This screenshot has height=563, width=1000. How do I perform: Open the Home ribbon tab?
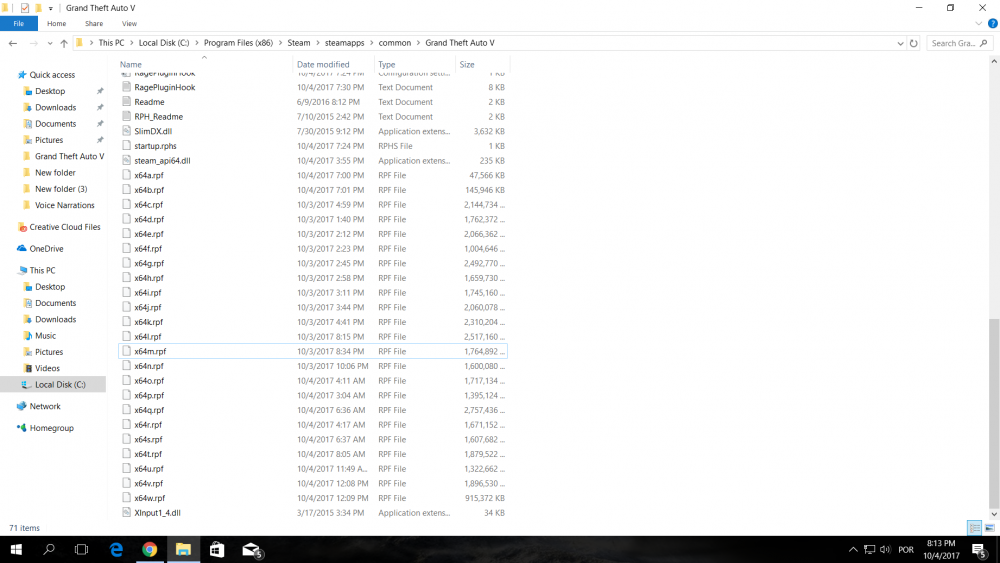[x=56, y=24]
